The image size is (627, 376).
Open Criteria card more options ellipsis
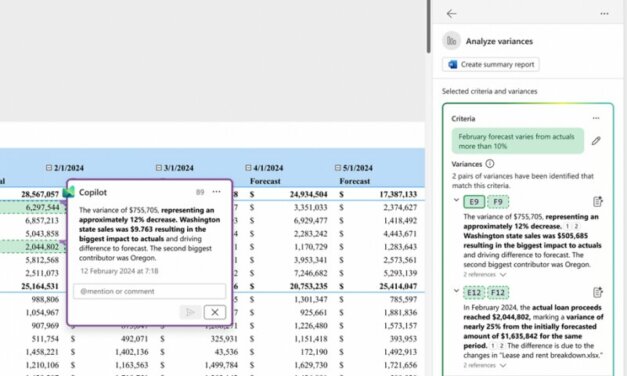coord(596,118)
